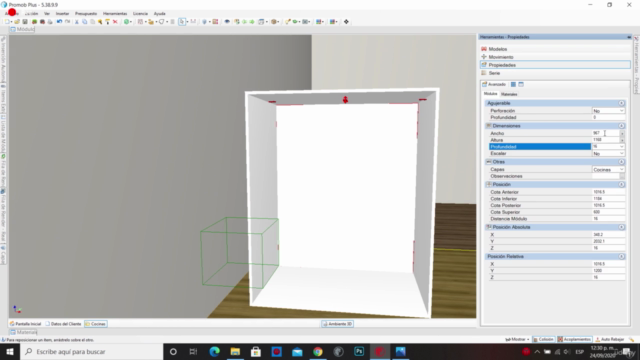Toggle Acoplamientos in the status bar

pyautogui.click(x=574, y=339)
